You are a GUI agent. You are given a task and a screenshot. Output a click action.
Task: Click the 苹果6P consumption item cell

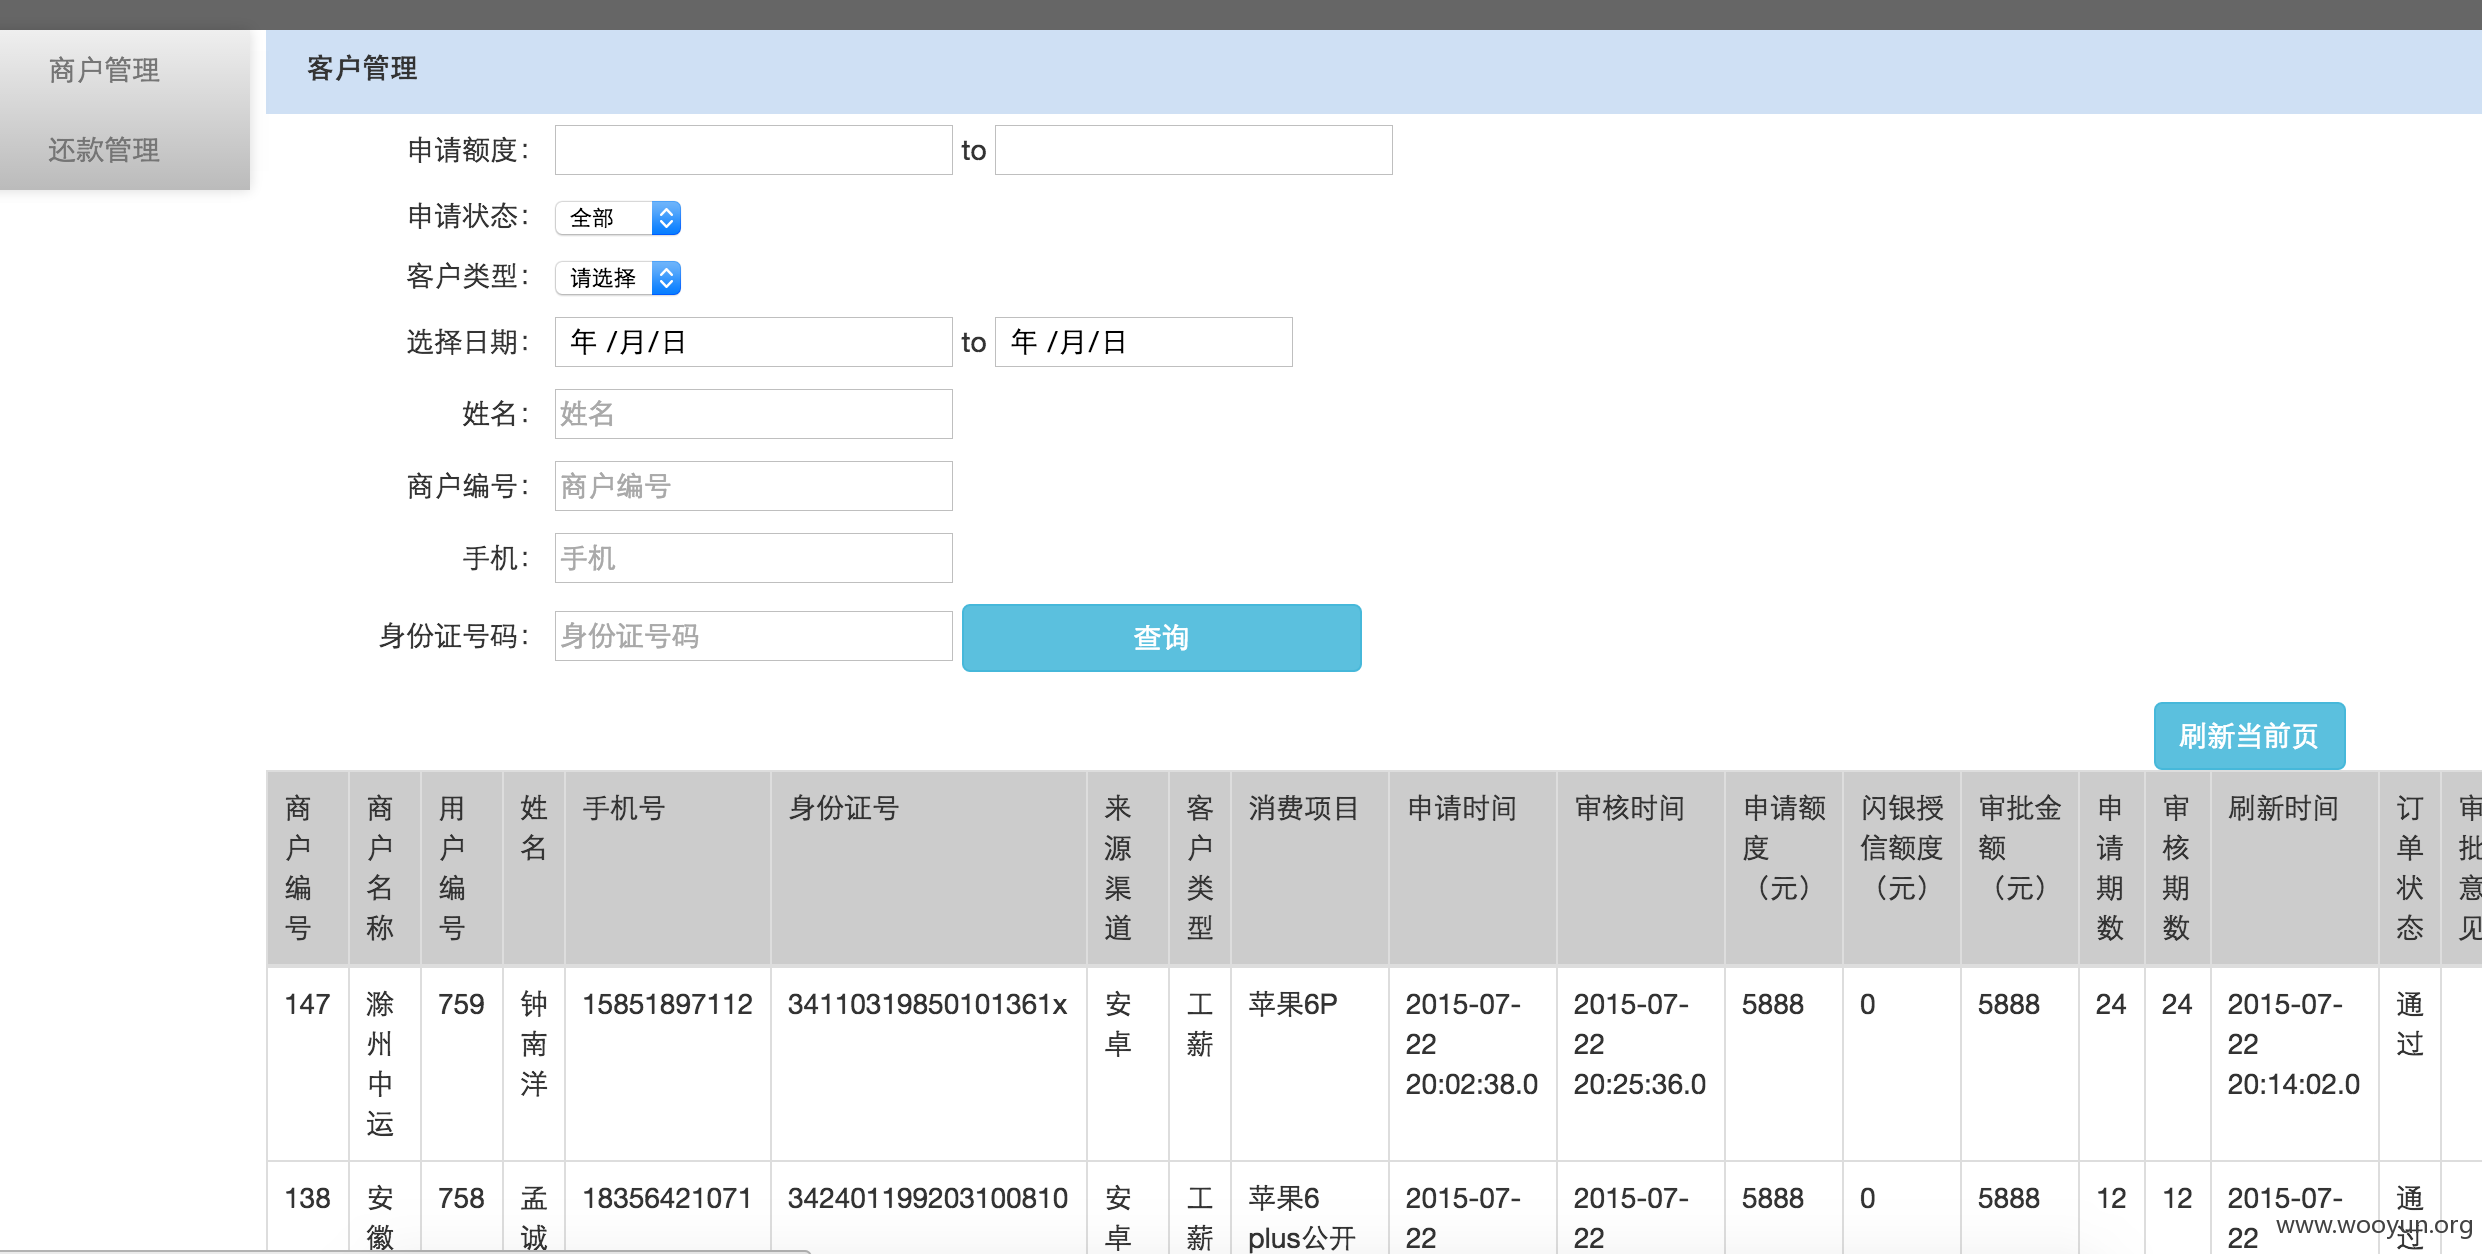click(x=1309, y=1063)
